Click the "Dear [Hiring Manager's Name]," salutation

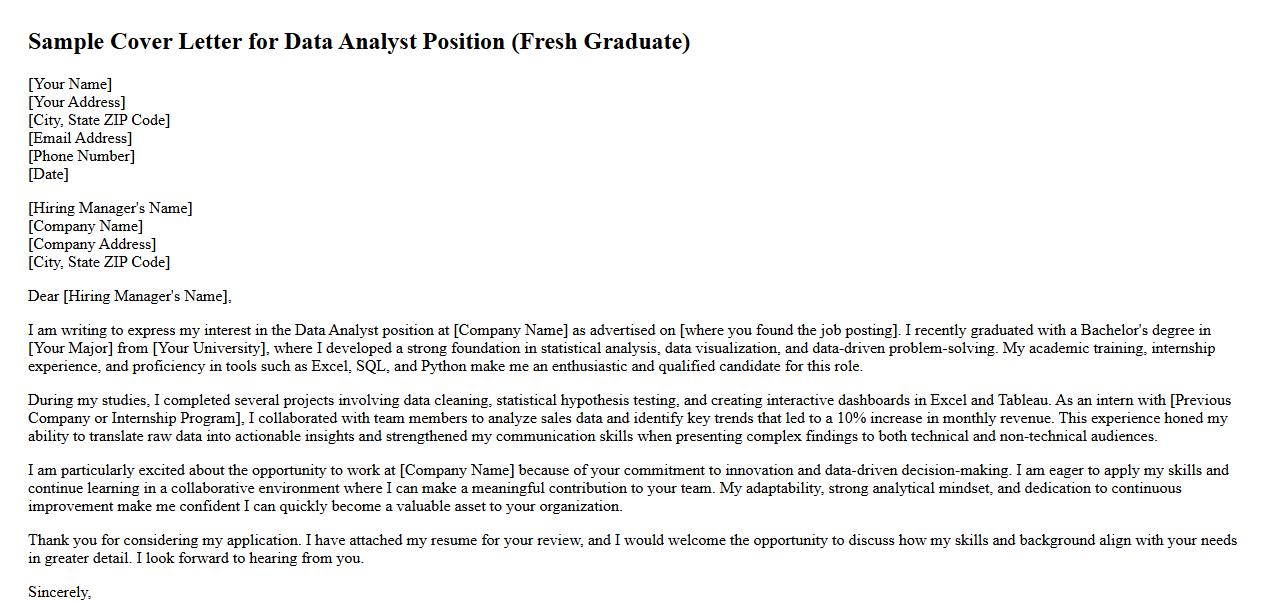tap(130, 296)
